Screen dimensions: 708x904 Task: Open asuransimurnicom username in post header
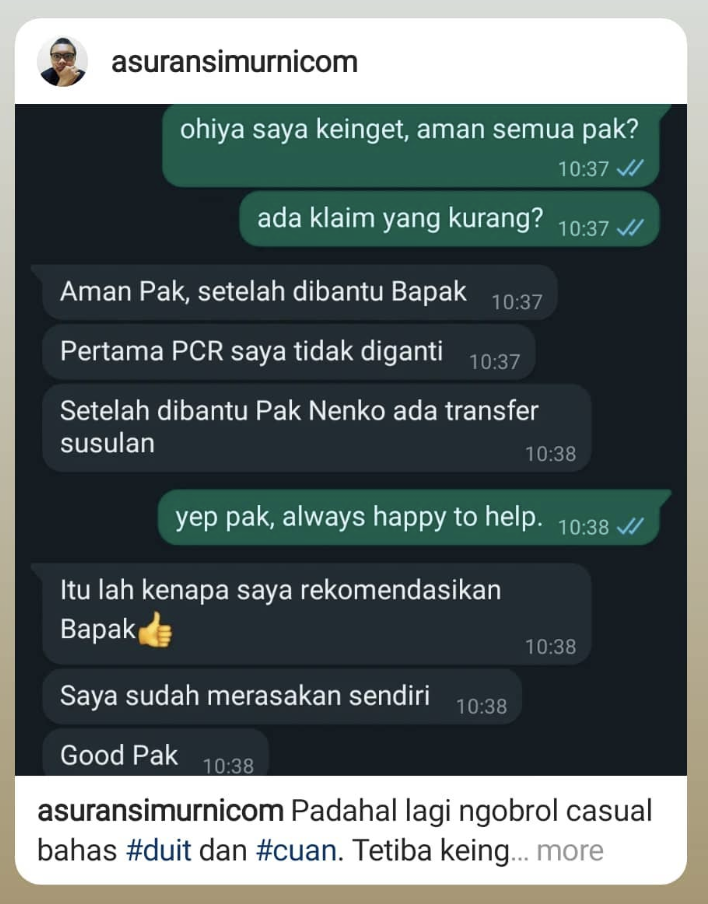coord(234,62)
